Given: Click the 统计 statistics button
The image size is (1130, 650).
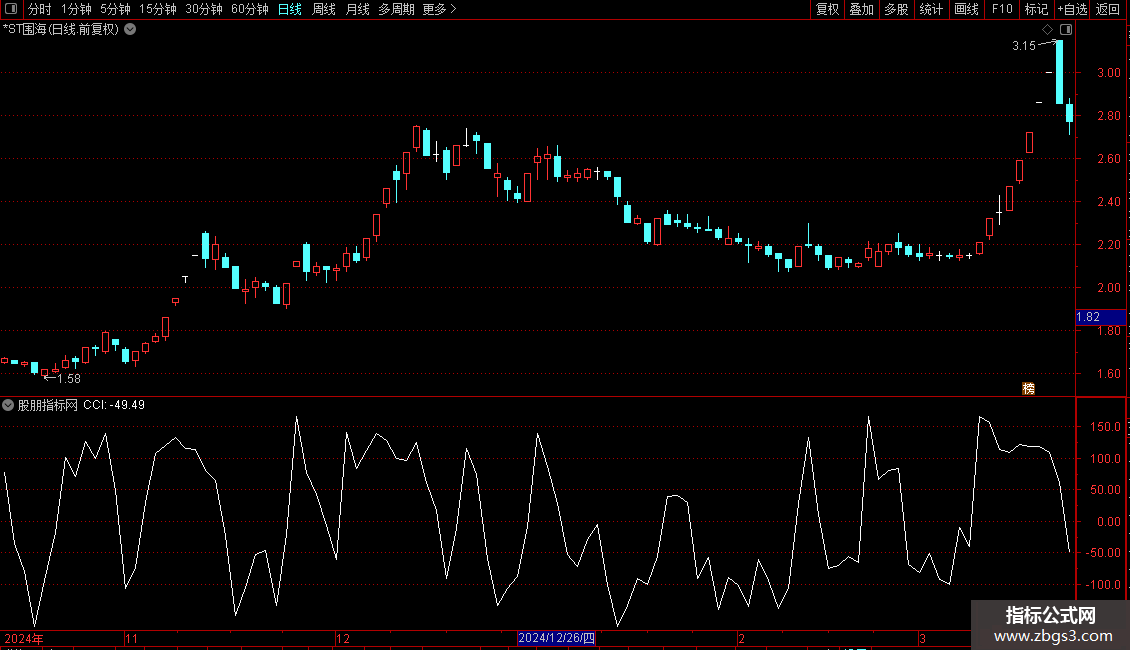Looking at the screenshot, I should pyautogui.click(x=931, y=9).
